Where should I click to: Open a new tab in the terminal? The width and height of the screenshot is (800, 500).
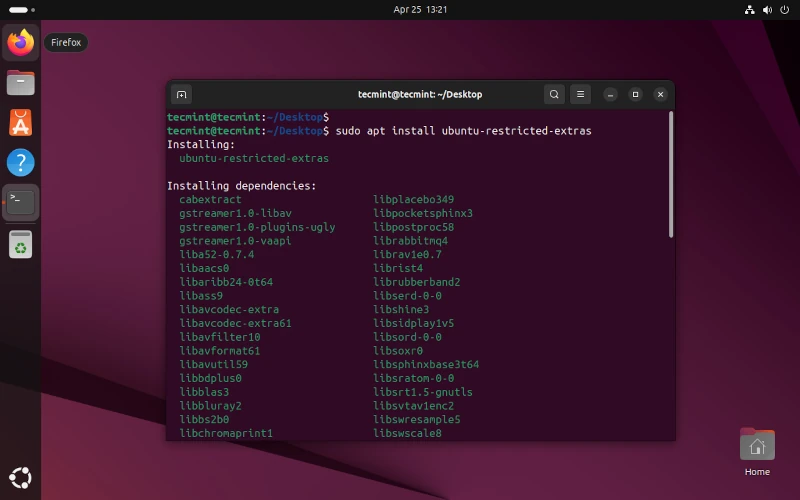coord(182,95)
